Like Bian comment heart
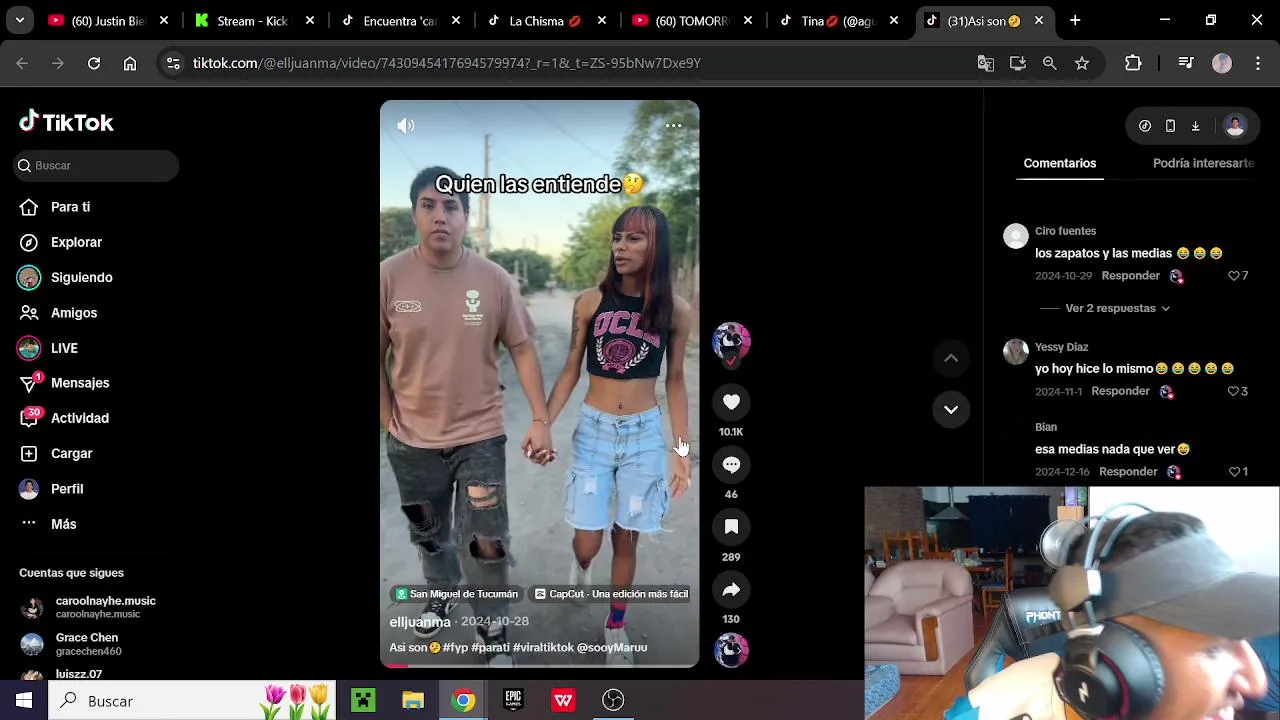Image resolution: width=1280 pixels, height=720 pixels. 1233,471
